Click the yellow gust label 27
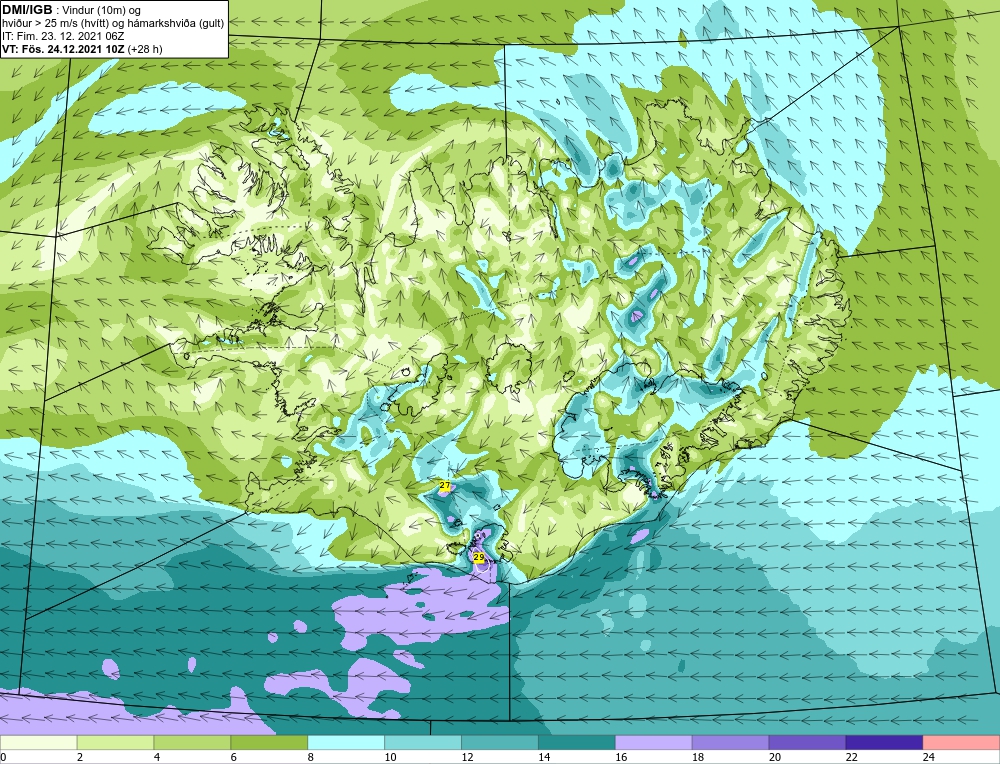Image resolution: width=1000 pixels, height=764 pixels. pyautogui.click(x=445, y=486)
